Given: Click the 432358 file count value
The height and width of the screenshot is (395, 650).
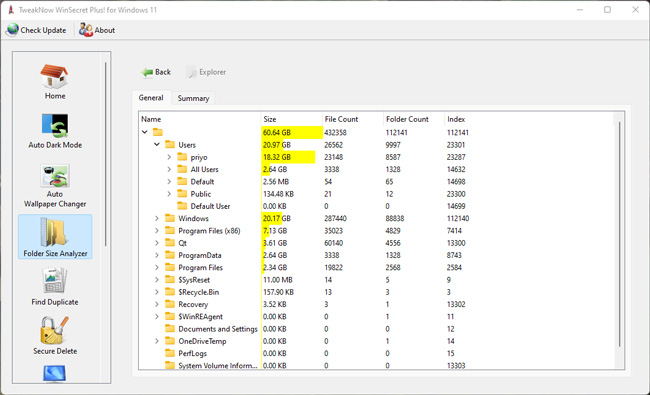Looking at the screenshot, I should [x=335, y=132].
